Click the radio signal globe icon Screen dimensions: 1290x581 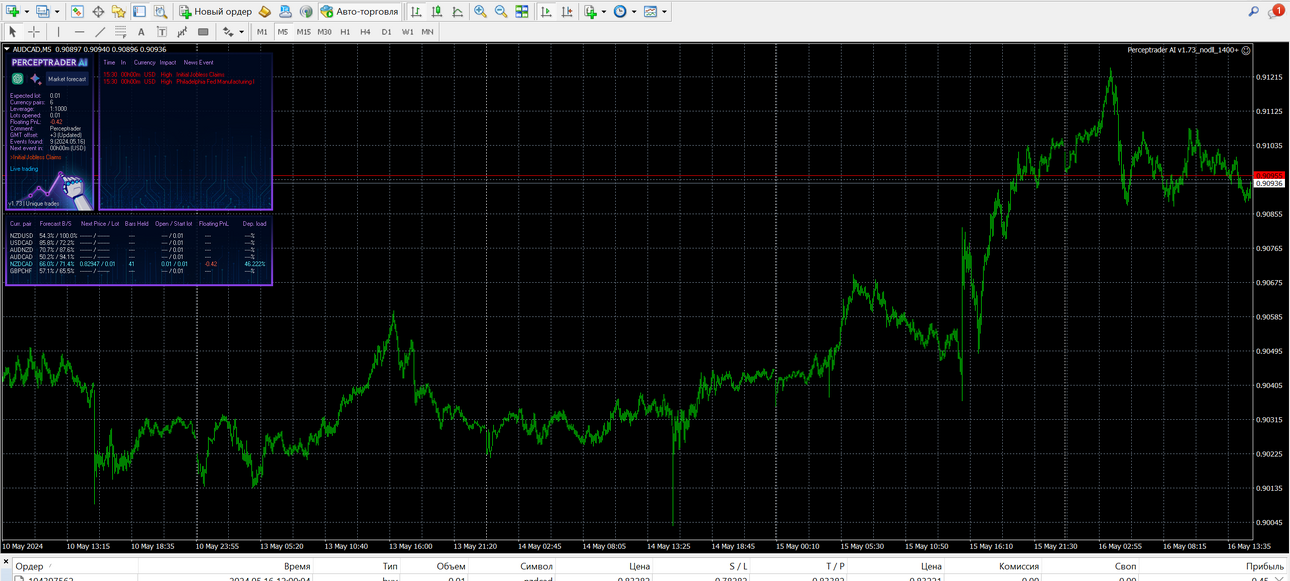(306, 12)
